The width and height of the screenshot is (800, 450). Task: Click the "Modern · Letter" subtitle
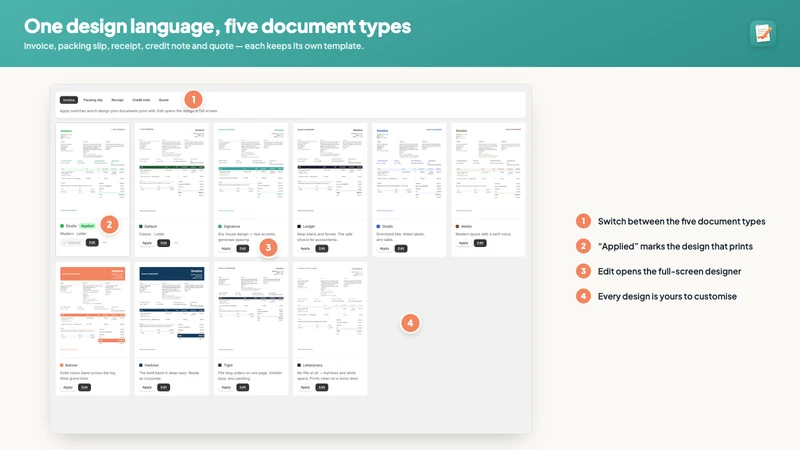(x=73, y=234)
